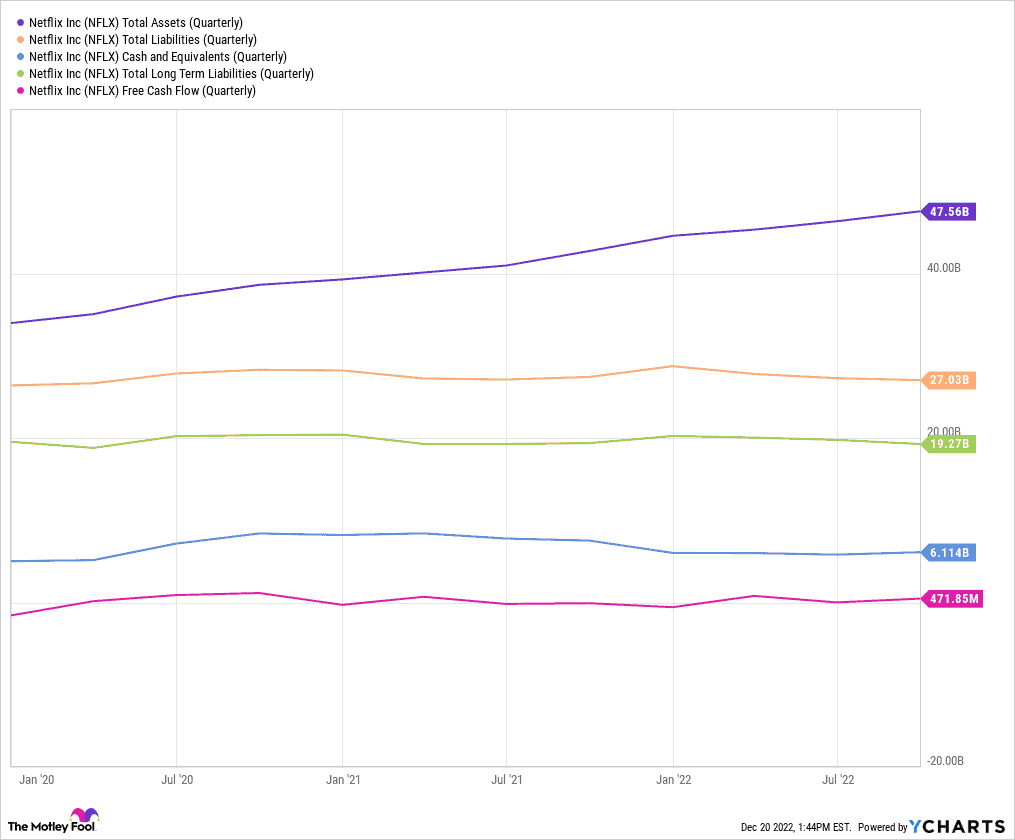Image resolution: width=1015 pixels, height=840 pixels.
Task: Click the 27.03B Total Liabilities value tag
Action: [x=949, y=380]
